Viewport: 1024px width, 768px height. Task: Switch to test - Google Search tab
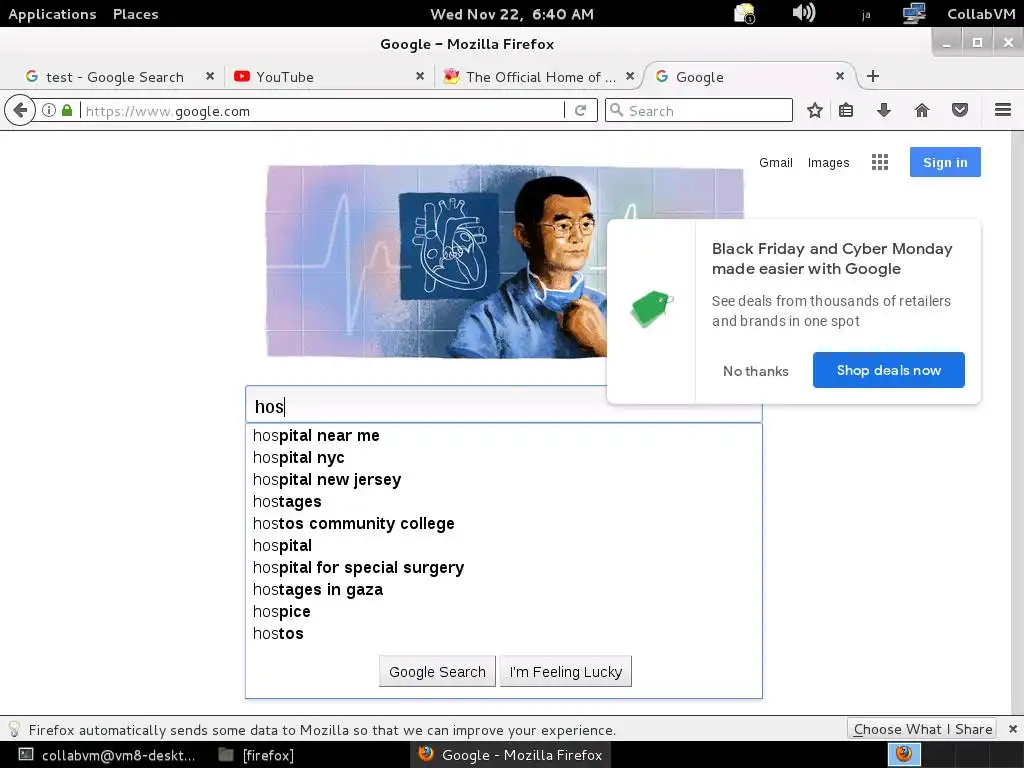click(114, 77)
